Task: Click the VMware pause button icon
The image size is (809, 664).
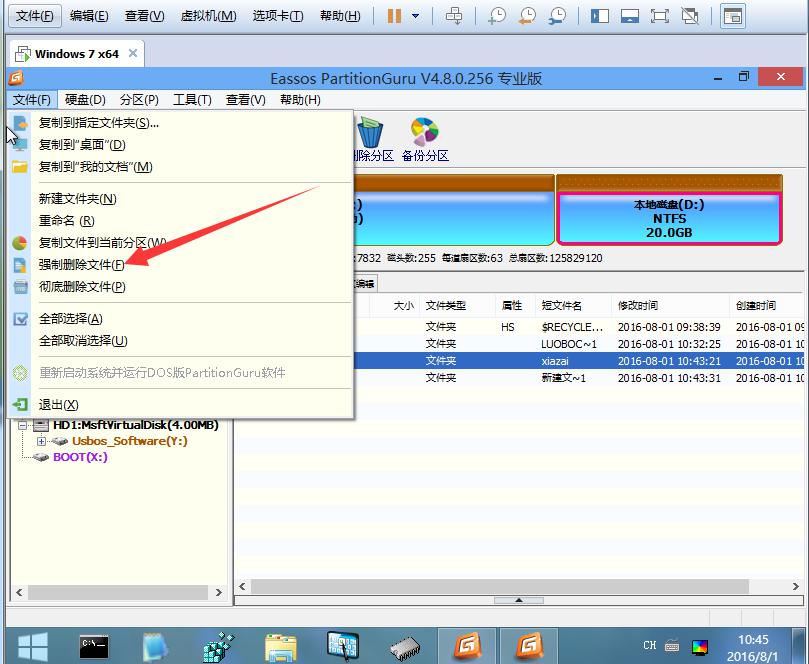Action: pyautogui.click(x=394, y=16)
